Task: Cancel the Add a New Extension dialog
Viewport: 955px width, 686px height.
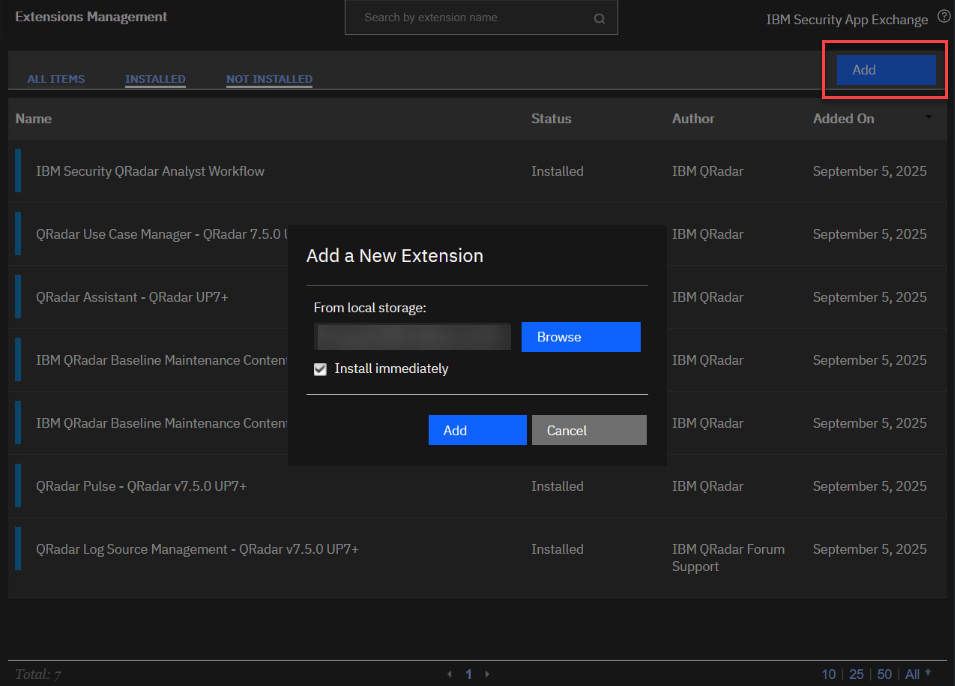Action: (x=589, y=430)
